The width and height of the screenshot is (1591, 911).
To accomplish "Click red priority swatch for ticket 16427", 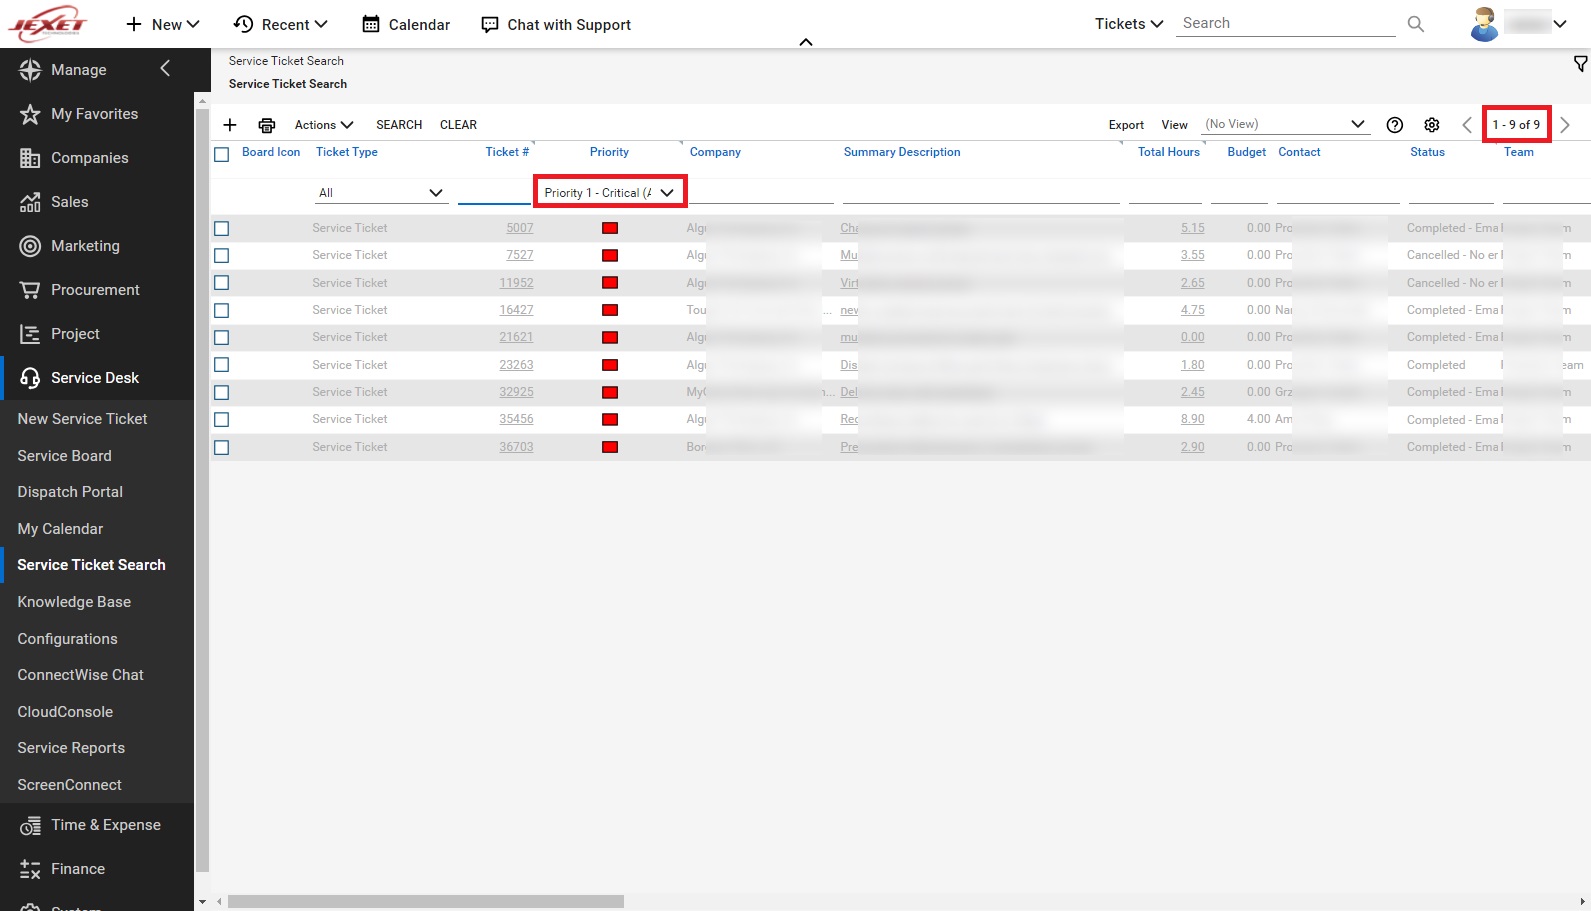I will (x=610, y=310).
